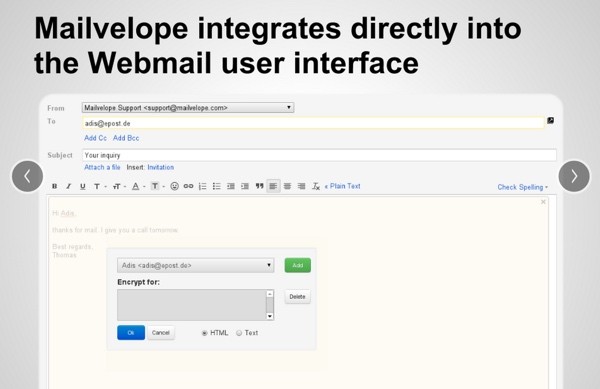The height and width of the screenshot is (389, 600).
Task: Toggle underline formatting
Action: click(x=83, y=186)
